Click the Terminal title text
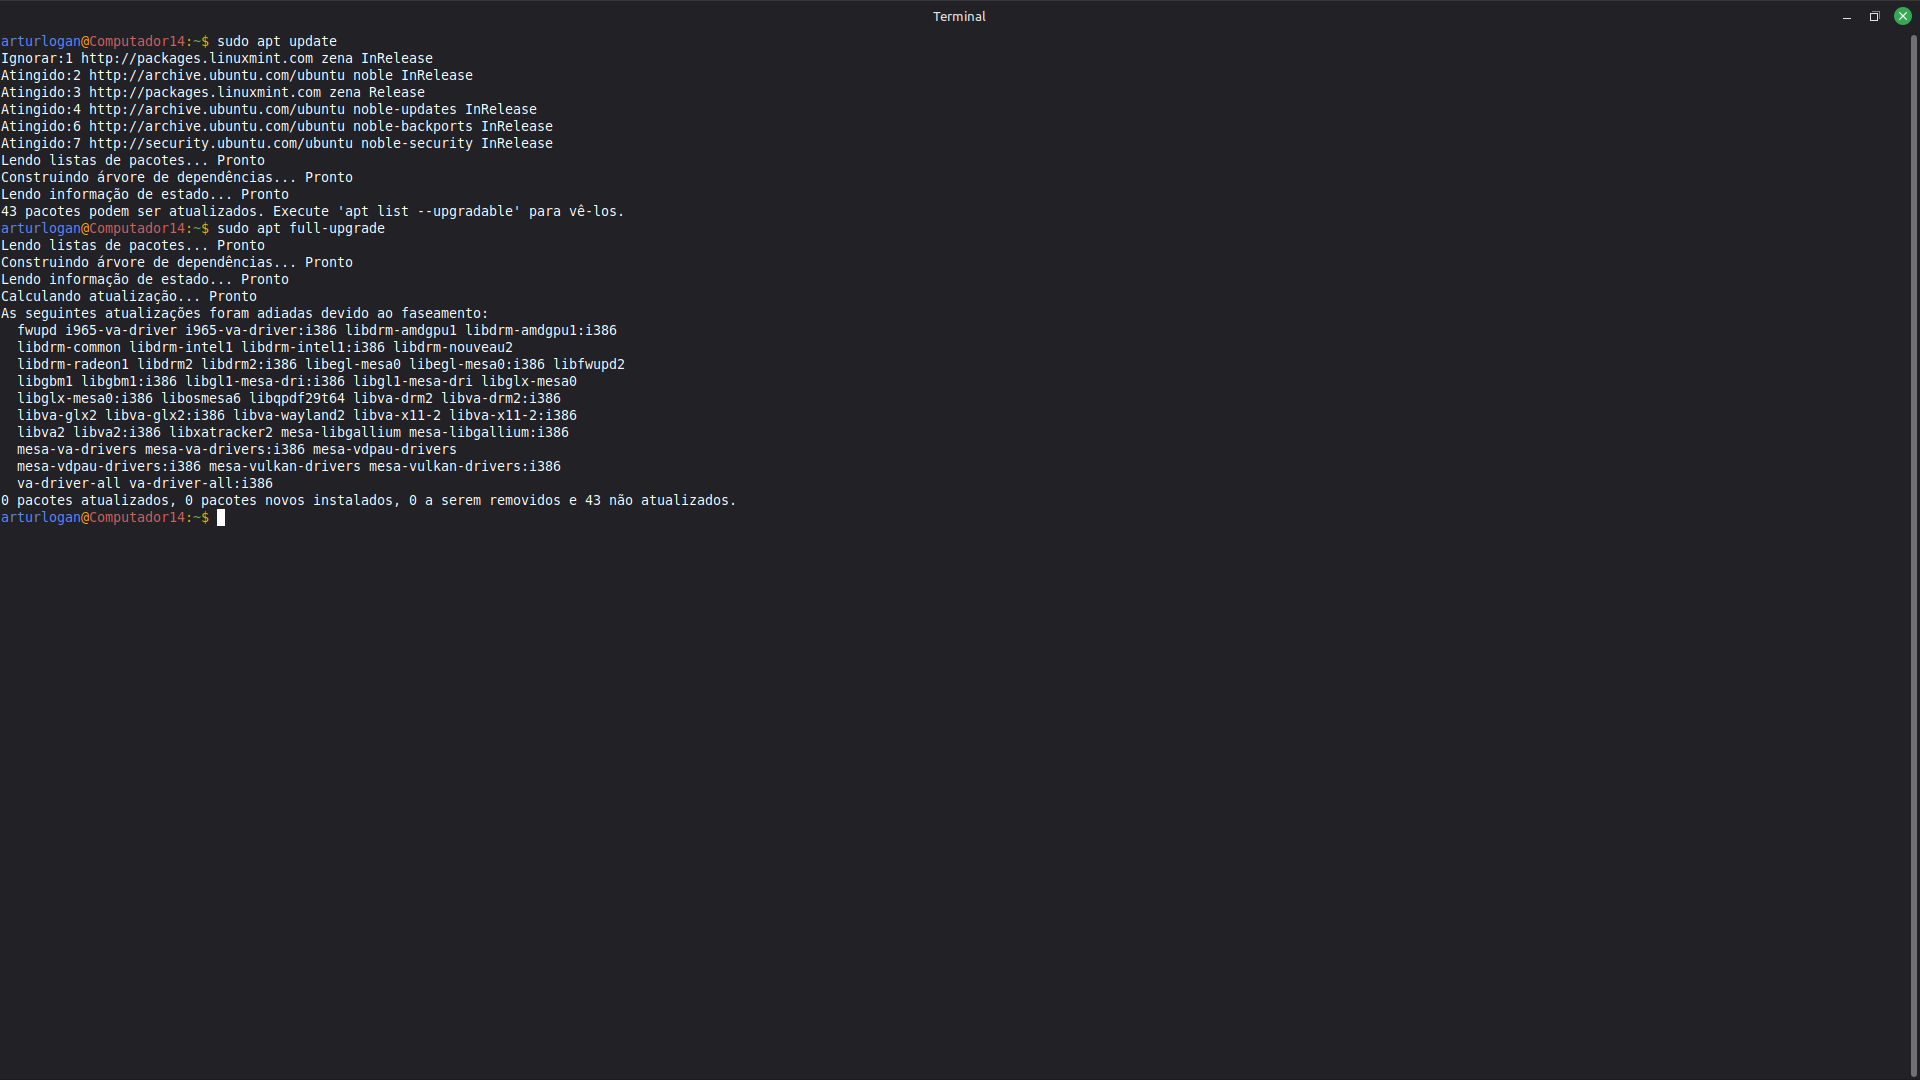 (959, 16)
